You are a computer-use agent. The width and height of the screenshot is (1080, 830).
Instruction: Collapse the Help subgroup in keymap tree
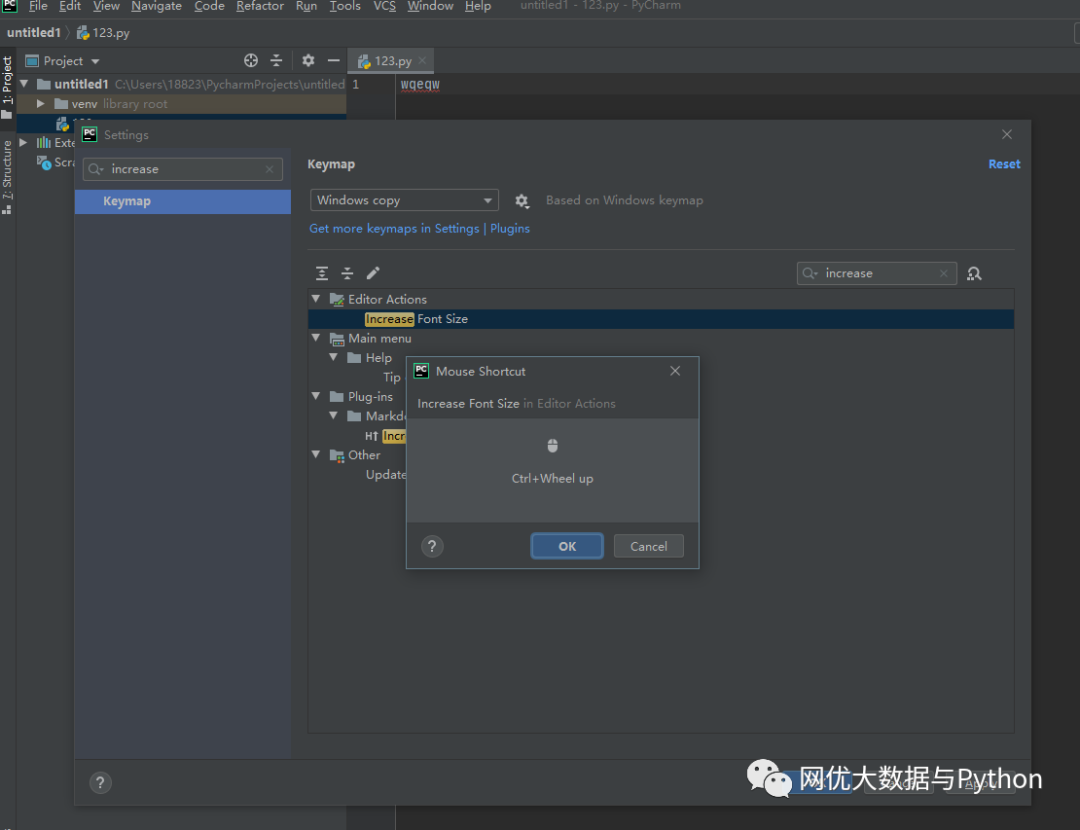[x=334, y=357]
